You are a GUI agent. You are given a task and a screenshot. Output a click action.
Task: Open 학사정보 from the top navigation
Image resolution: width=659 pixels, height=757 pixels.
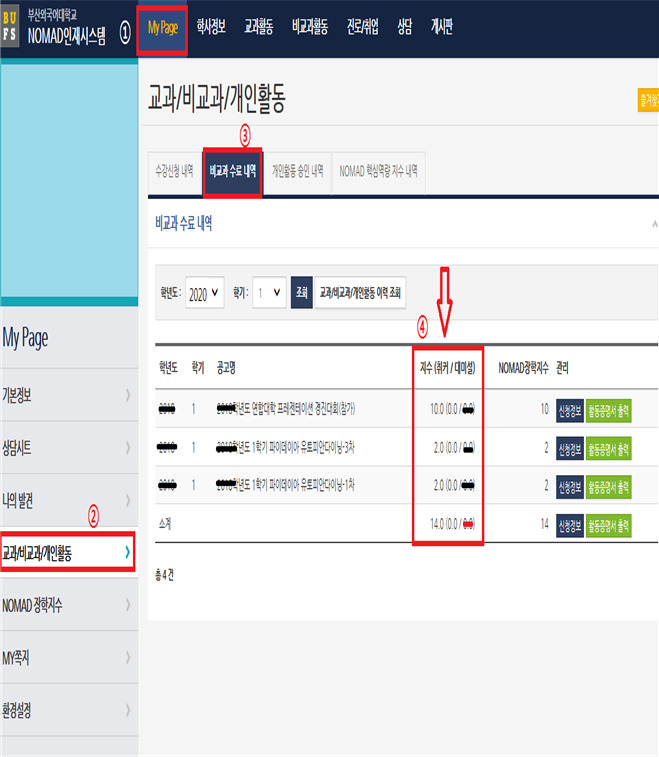click(211, 28)
